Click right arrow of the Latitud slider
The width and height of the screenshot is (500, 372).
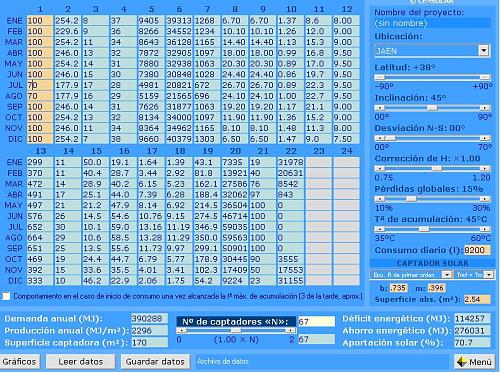pos(485,77)
